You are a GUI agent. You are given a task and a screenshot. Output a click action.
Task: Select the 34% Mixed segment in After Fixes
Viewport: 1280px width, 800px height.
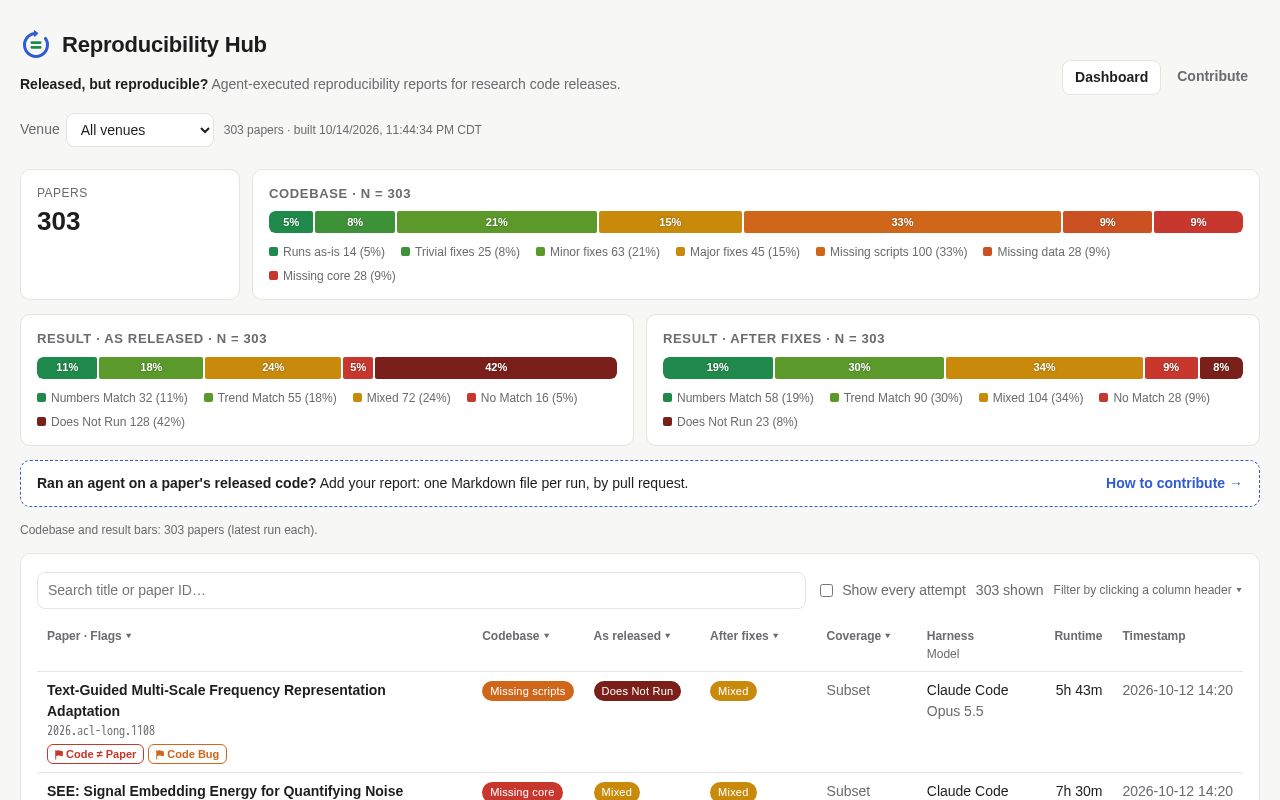[1044, 368]
